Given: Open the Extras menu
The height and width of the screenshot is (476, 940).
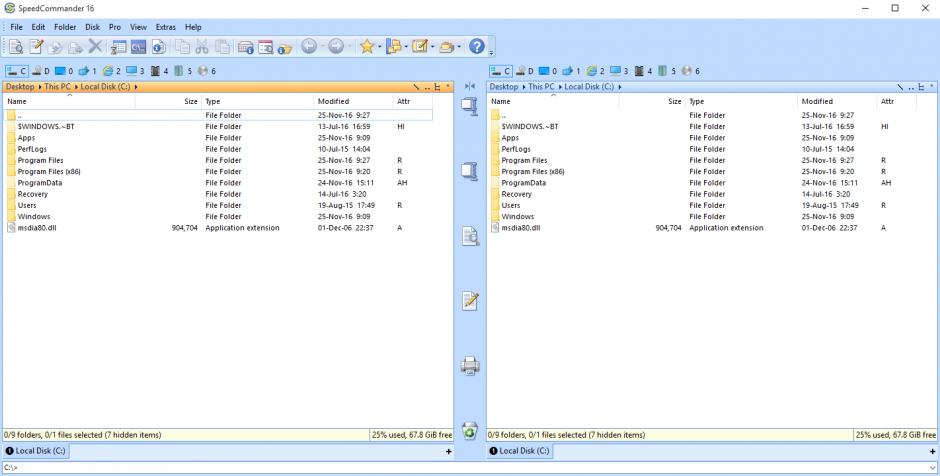Looking at the screenshot, I should [165, 27].
